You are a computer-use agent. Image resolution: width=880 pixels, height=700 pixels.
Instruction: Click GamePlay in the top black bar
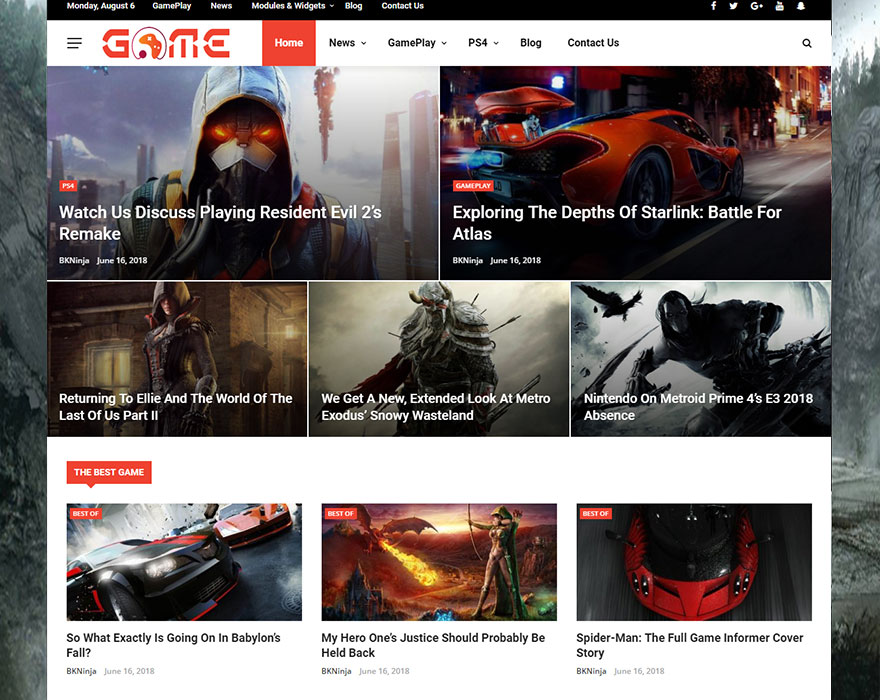click(172, 6)
